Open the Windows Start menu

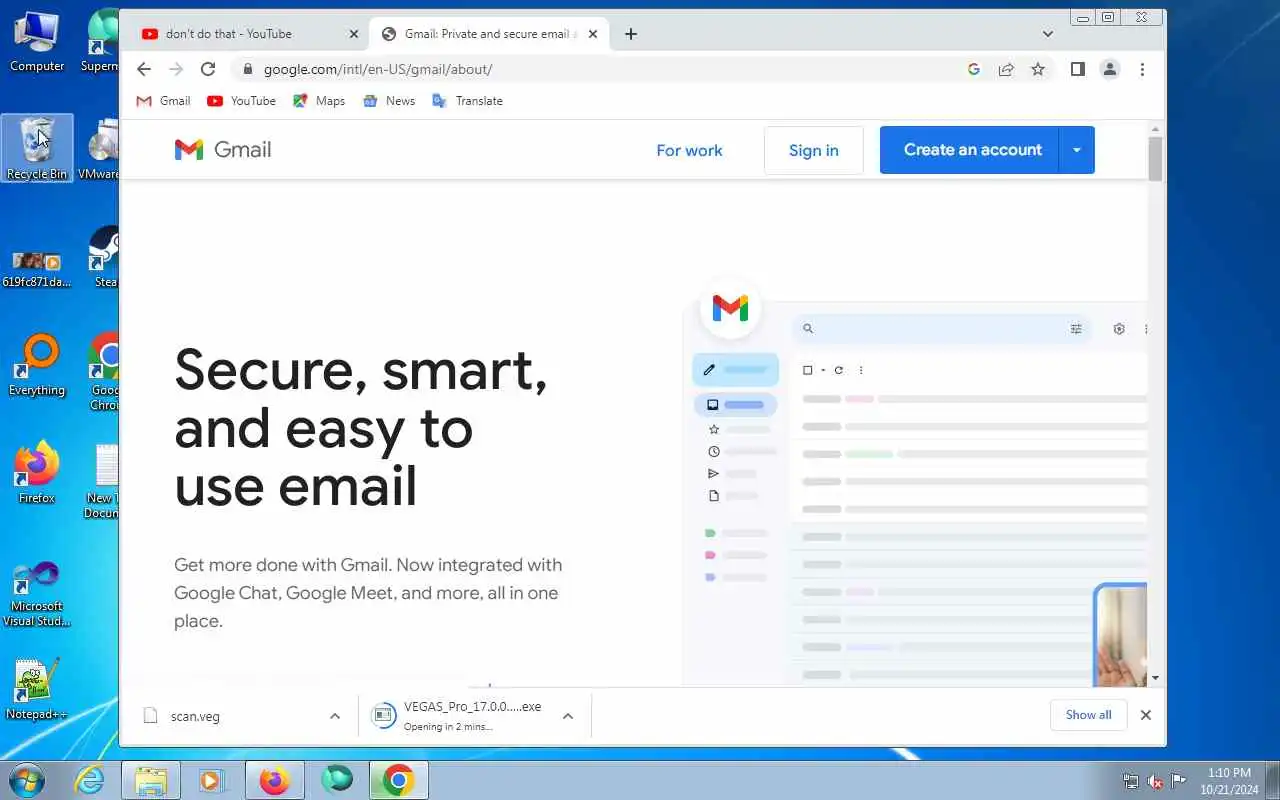26,780
